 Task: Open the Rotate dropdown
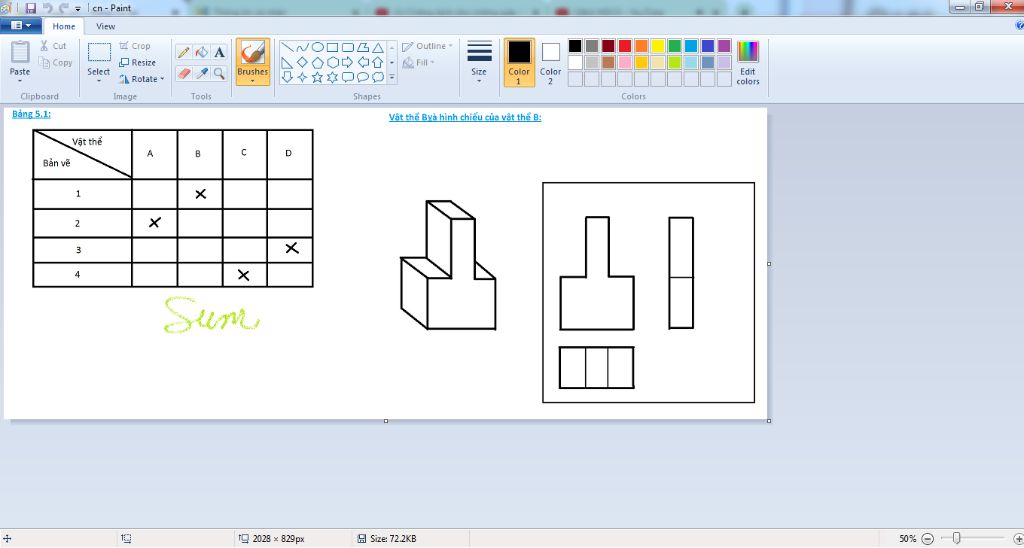tap(142, 79)
